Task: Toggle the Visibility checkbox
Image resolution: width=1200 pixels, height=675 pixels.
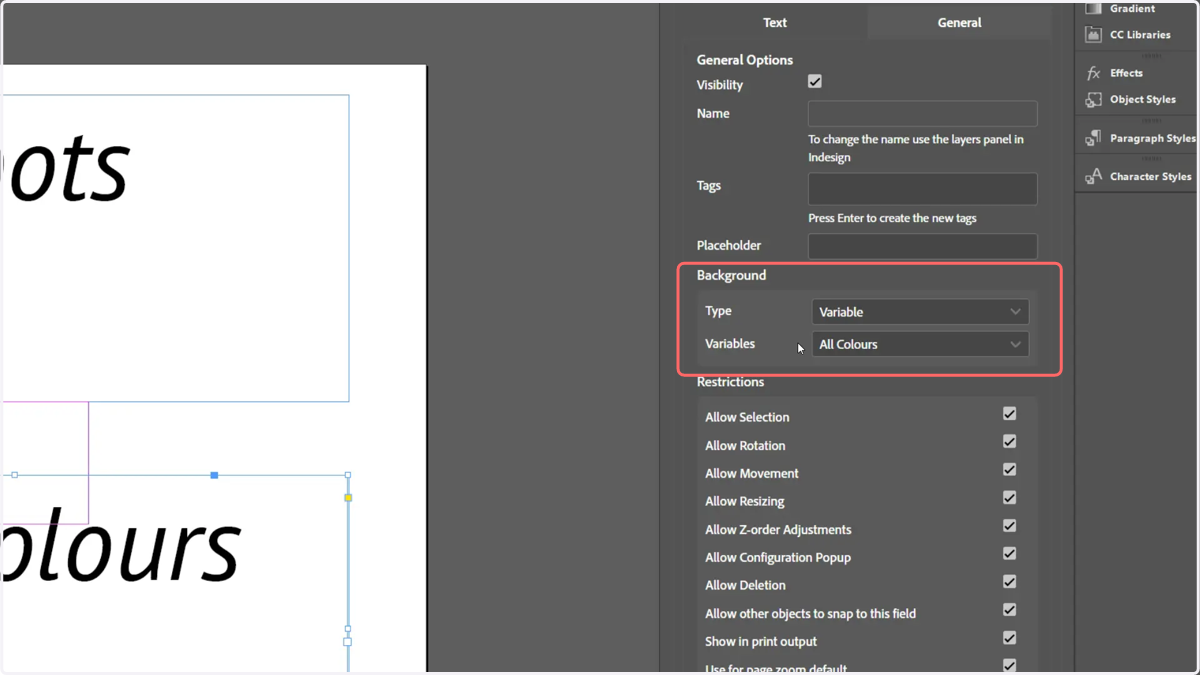Action: [815, 82]
